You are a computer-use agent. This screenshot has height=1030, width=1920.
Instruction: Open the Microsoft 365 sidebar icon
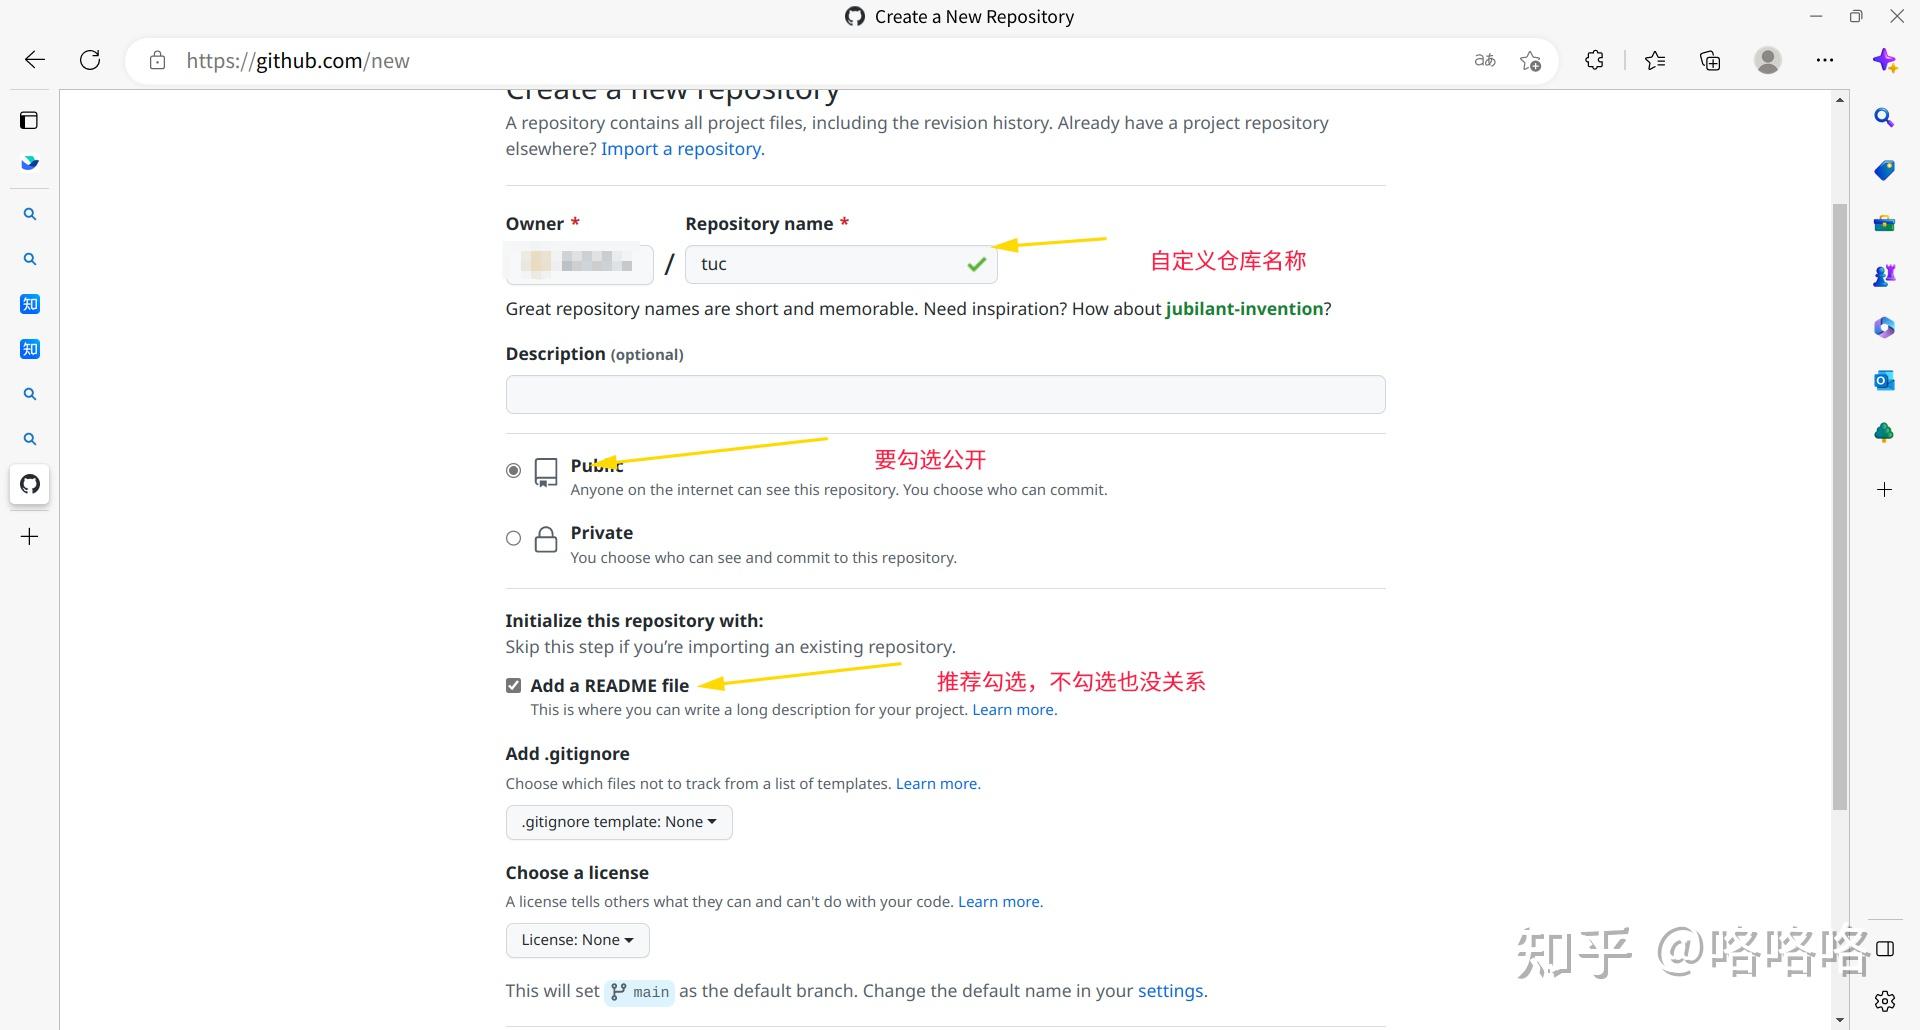[1885, 326]
